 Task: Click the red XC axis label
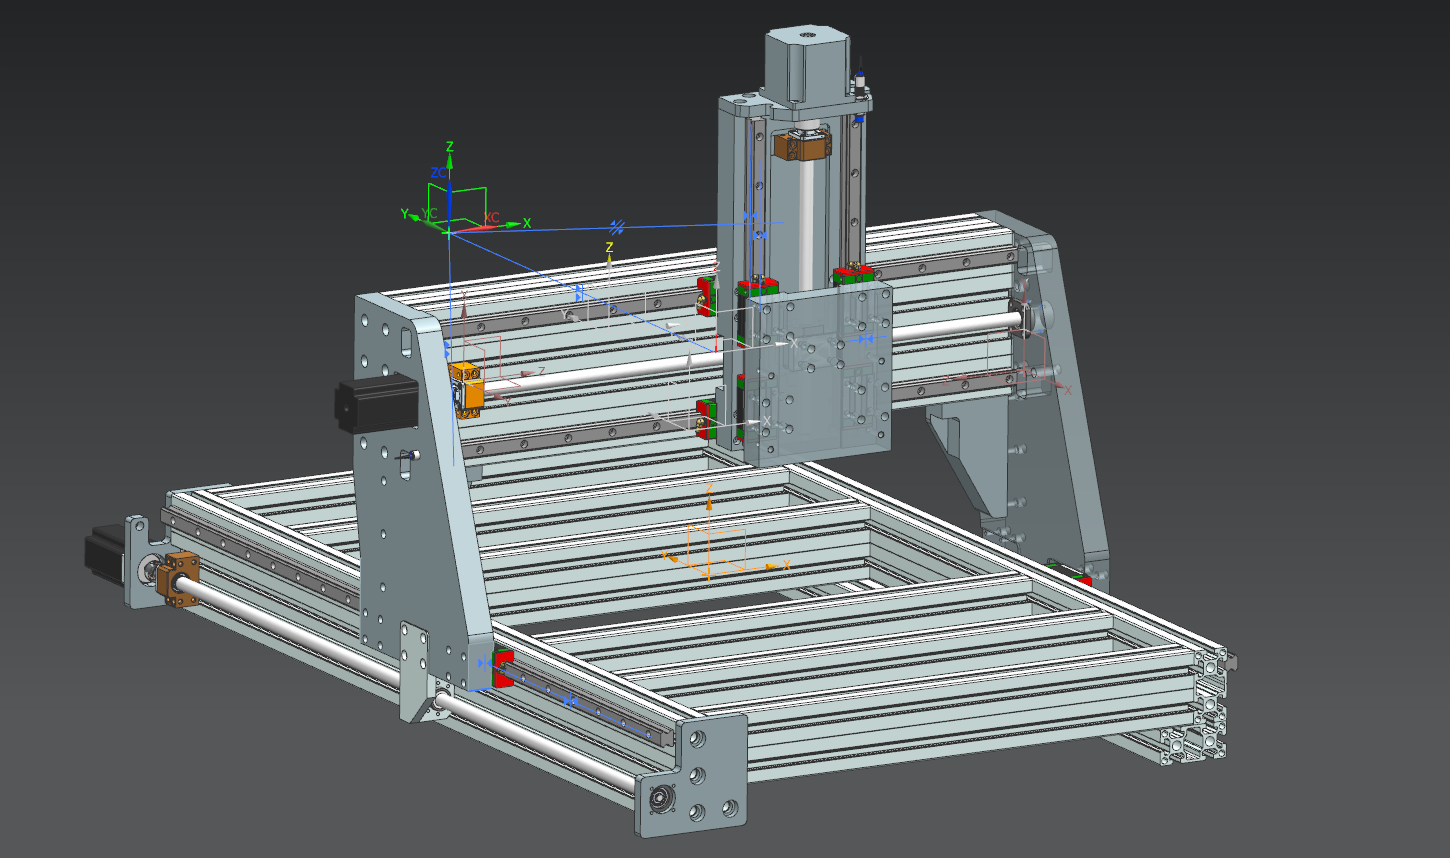[x=492, y=218]
